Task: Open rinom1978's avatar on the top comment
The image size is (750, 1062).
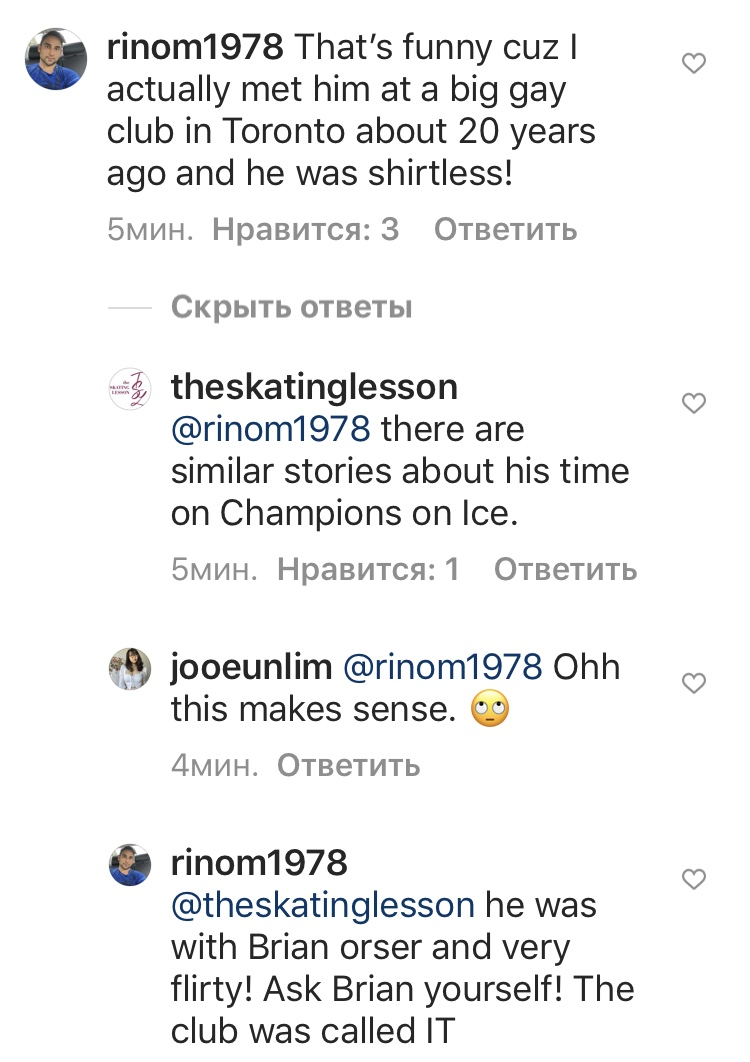Action: 56,60
